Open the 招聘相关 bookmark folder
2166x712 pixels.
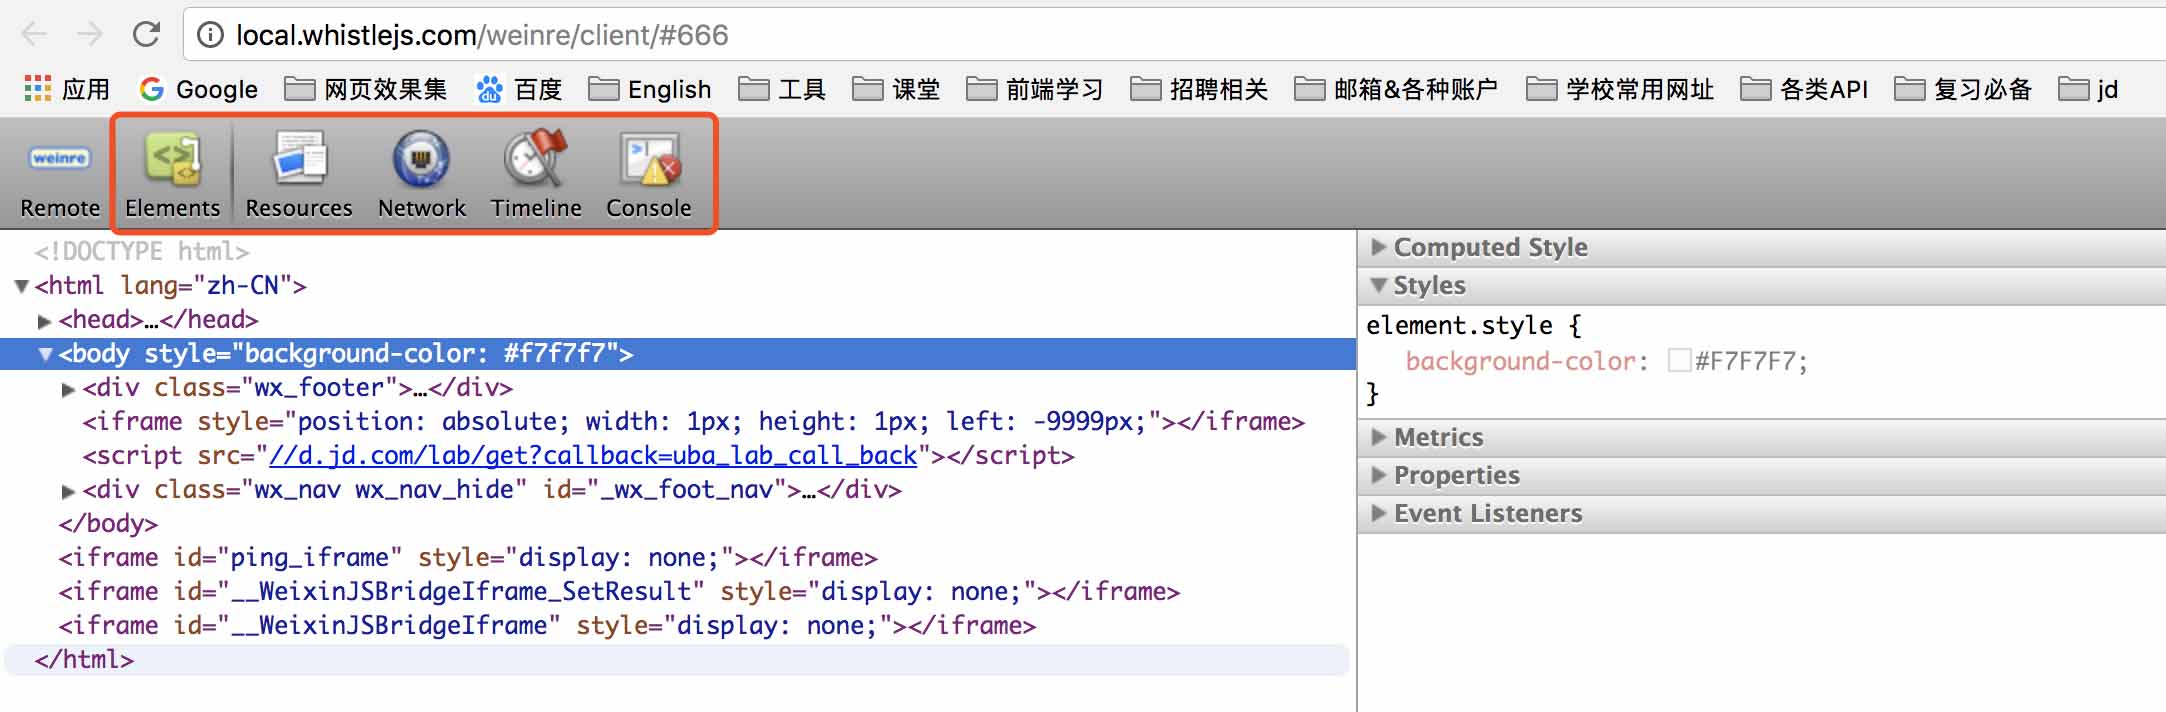[x=1199, y=89]
